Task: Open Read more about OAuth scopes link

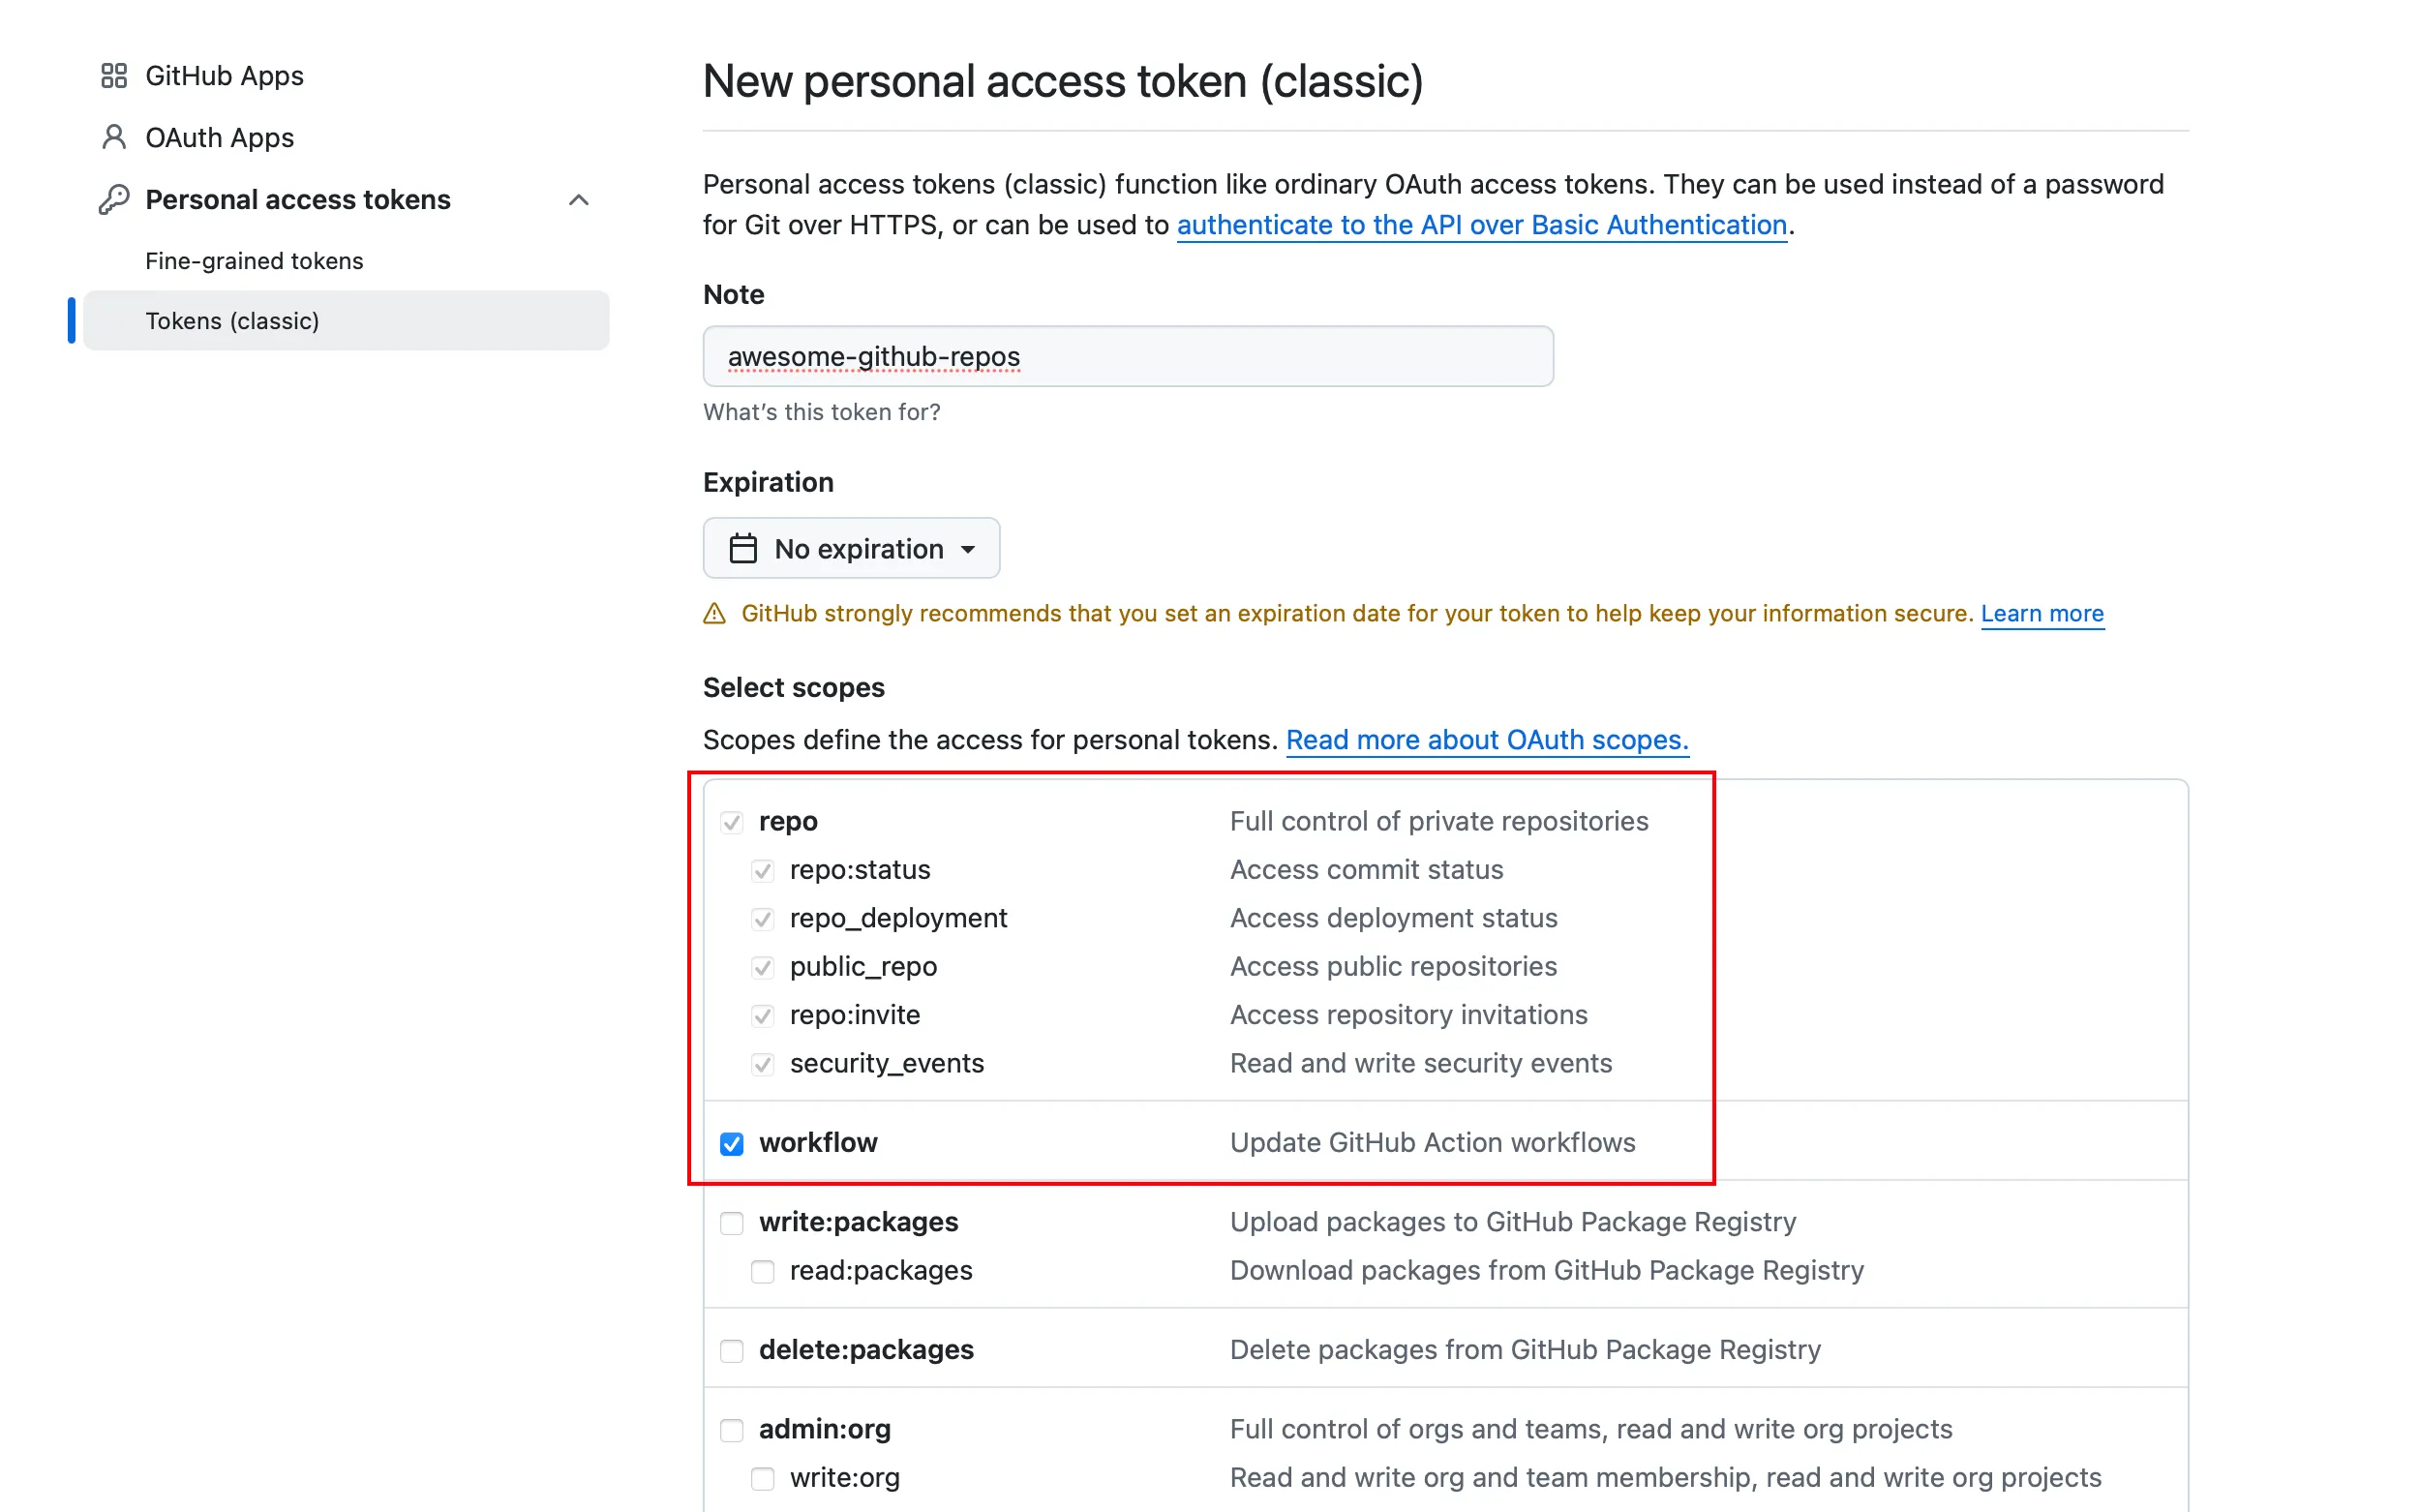Action: [x=1486, y=740]
